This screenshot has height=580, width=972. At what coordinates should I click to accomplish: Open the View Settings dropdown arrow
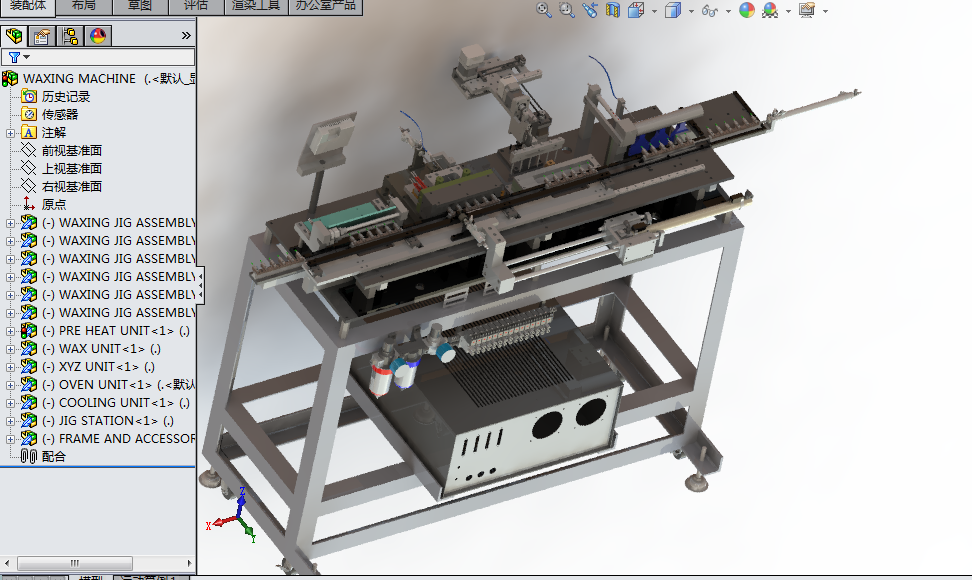(825, 11)
